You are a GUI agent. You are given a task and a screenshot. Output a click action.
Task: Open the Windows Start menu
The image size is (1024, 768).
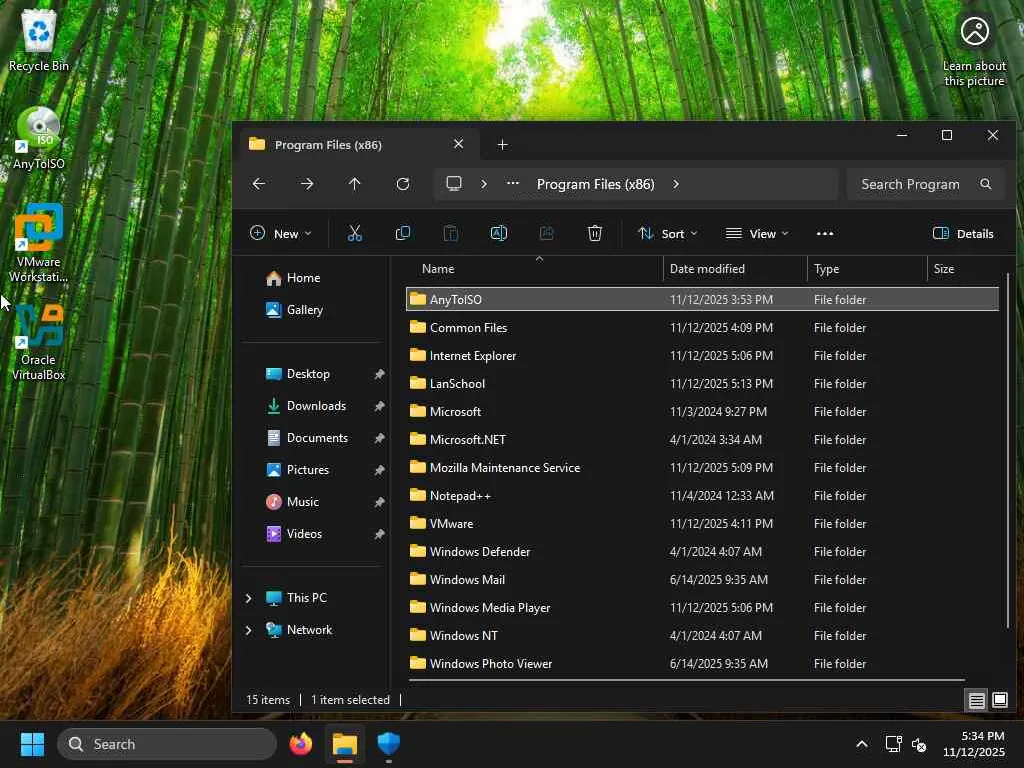pos(32,744)
